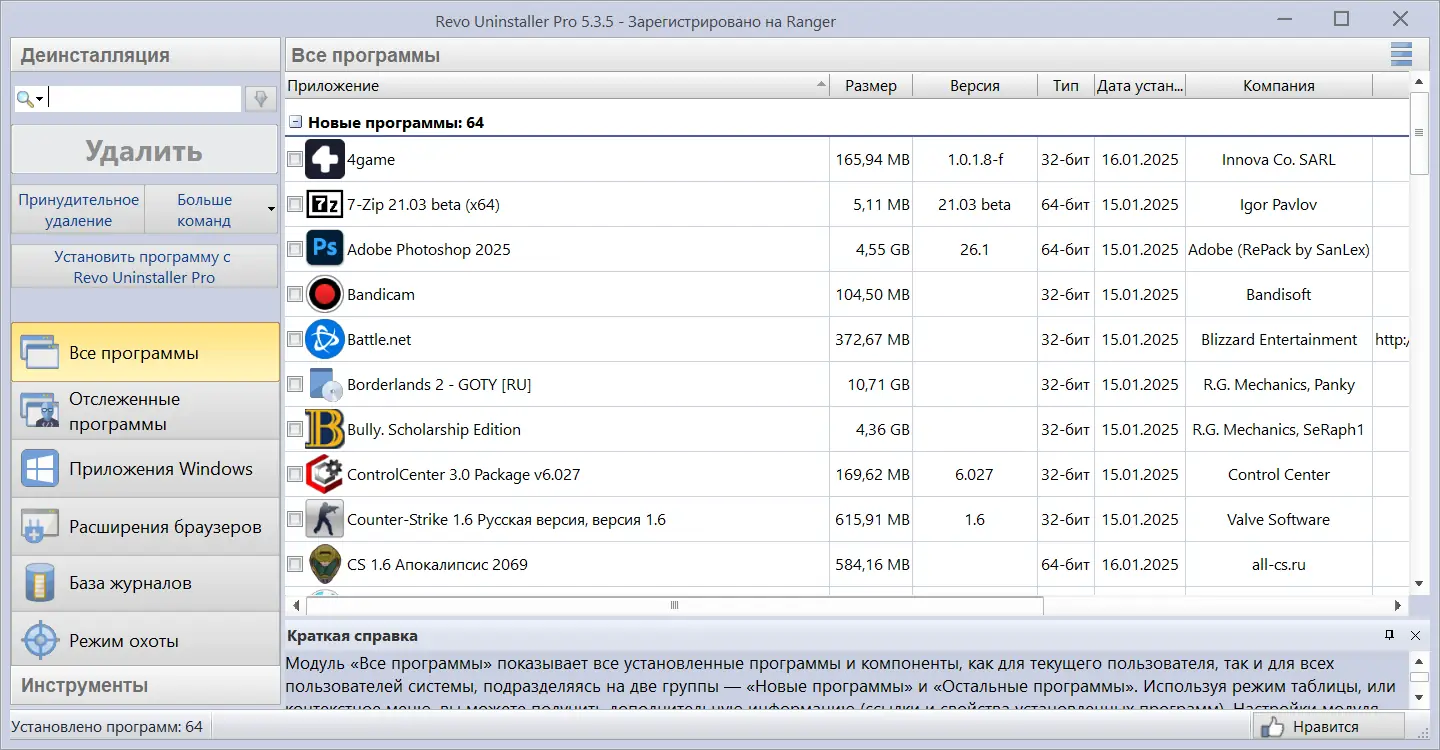The height and width of the screenshot is (750, 1440).
Task: Check the checkbox next to Adobe Photoshop 2025
Action: tap(294, 249)
